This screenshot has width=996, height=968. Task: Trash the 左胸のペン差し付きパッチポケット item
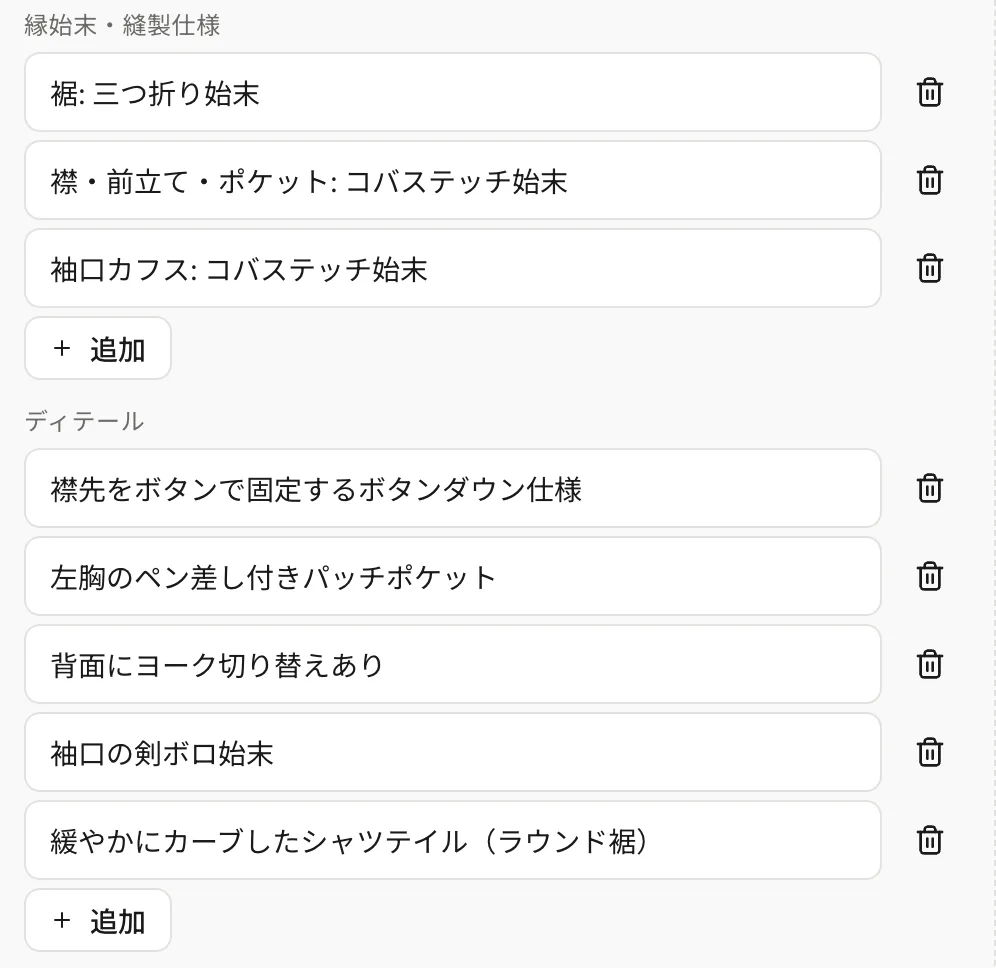(929, 577)
